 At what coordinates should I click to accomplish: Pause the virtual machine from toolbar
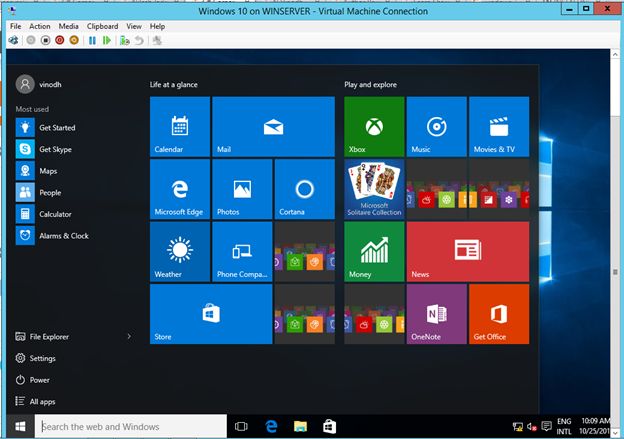coord(92,40)
